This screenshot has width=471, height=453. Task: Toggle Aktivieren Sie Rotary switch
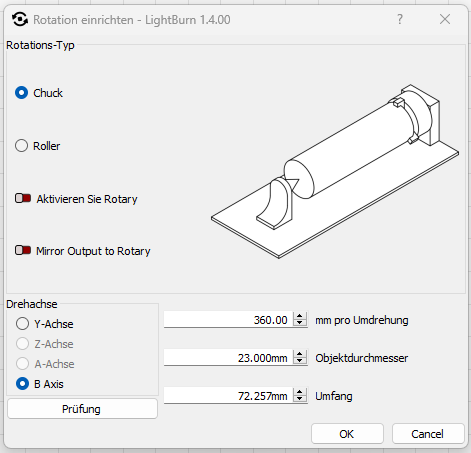[23, 198]
